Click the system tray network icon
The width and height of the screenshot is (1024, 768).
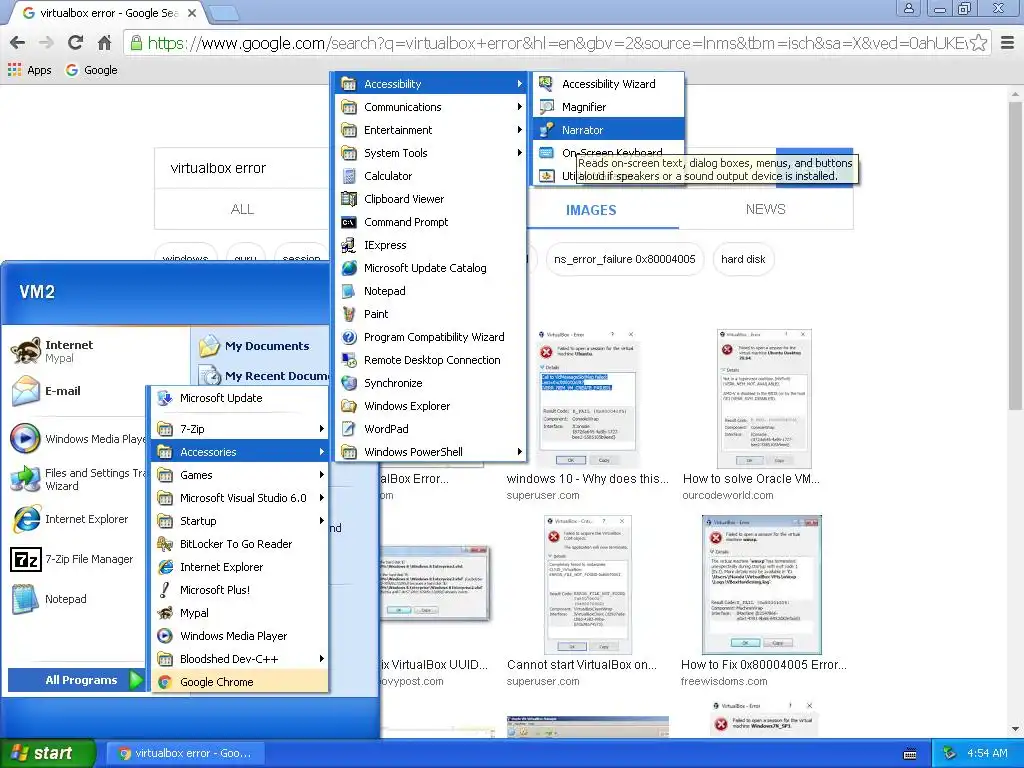point(950,754)
